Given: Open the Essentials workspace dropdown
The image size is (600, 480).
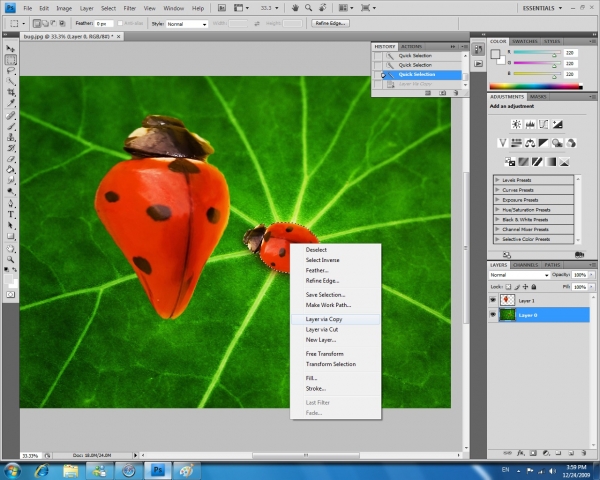Looking at the screenshot, I should [542, 8].
